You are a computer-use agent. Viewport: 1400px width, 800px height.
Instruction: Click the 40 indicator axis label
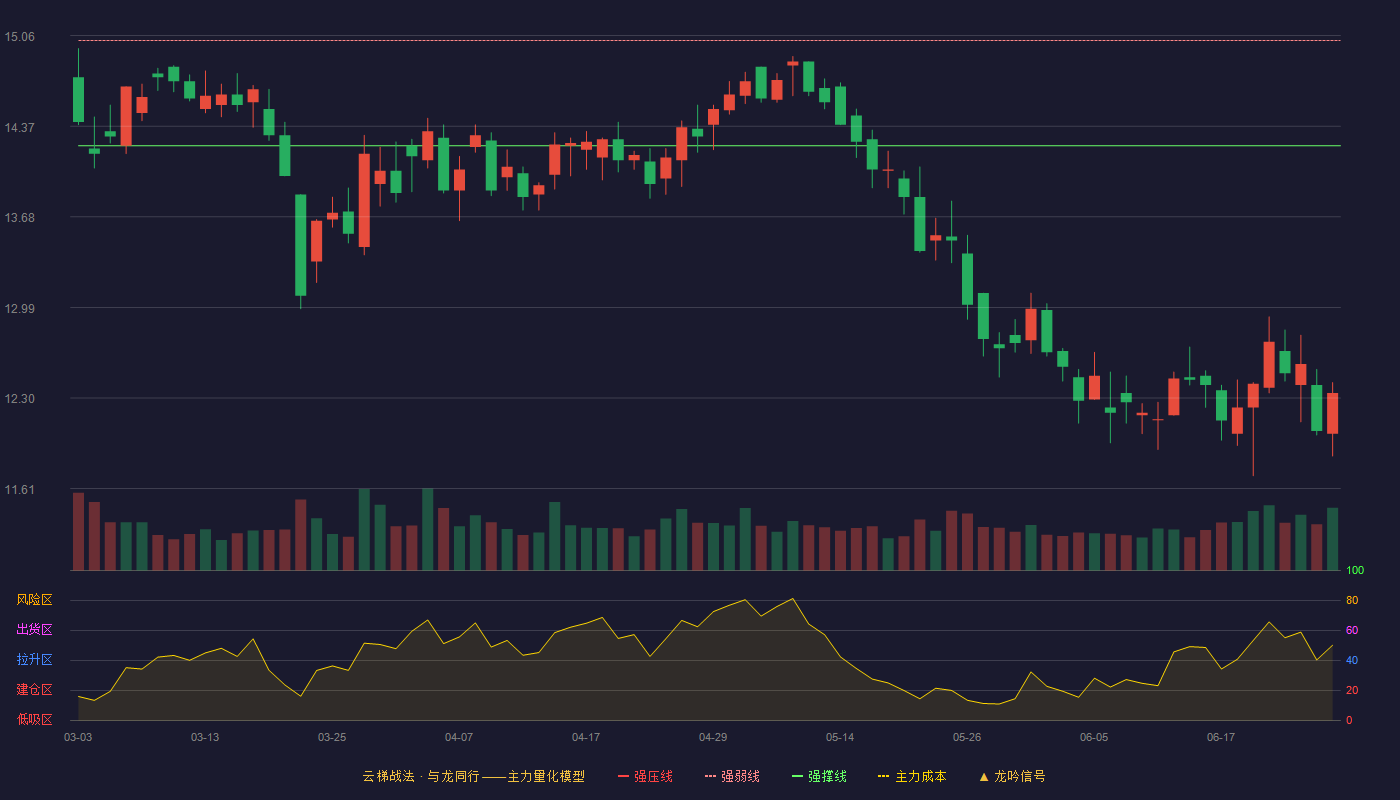(x=1352, y=661)
